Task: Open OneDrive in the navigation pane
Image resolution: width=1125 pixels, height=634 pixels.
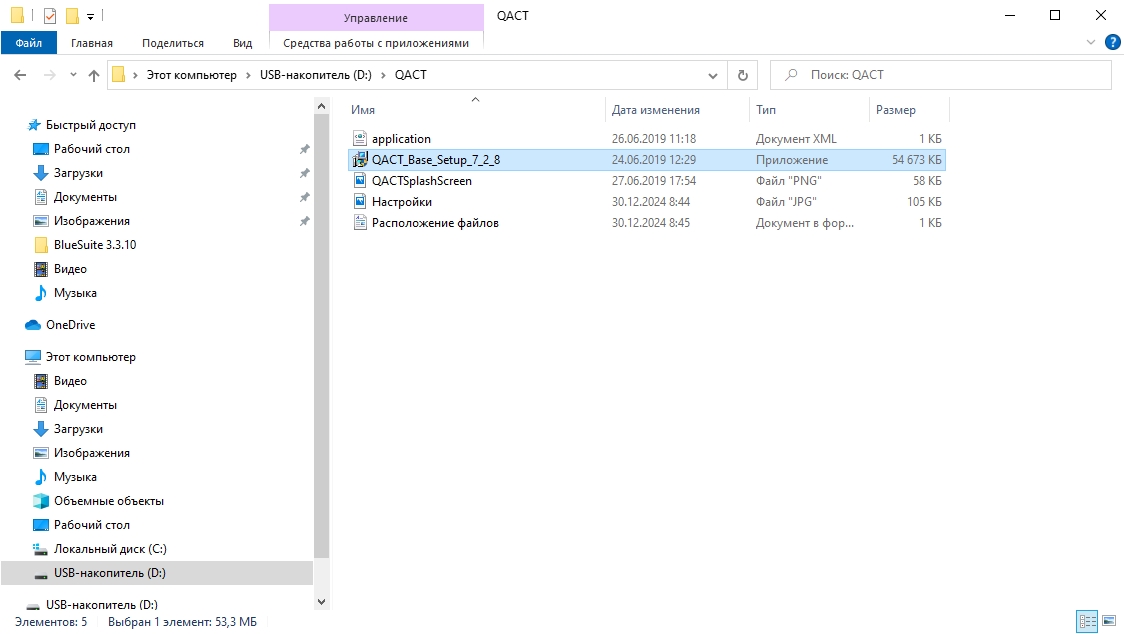Action: tap(70, 325)
